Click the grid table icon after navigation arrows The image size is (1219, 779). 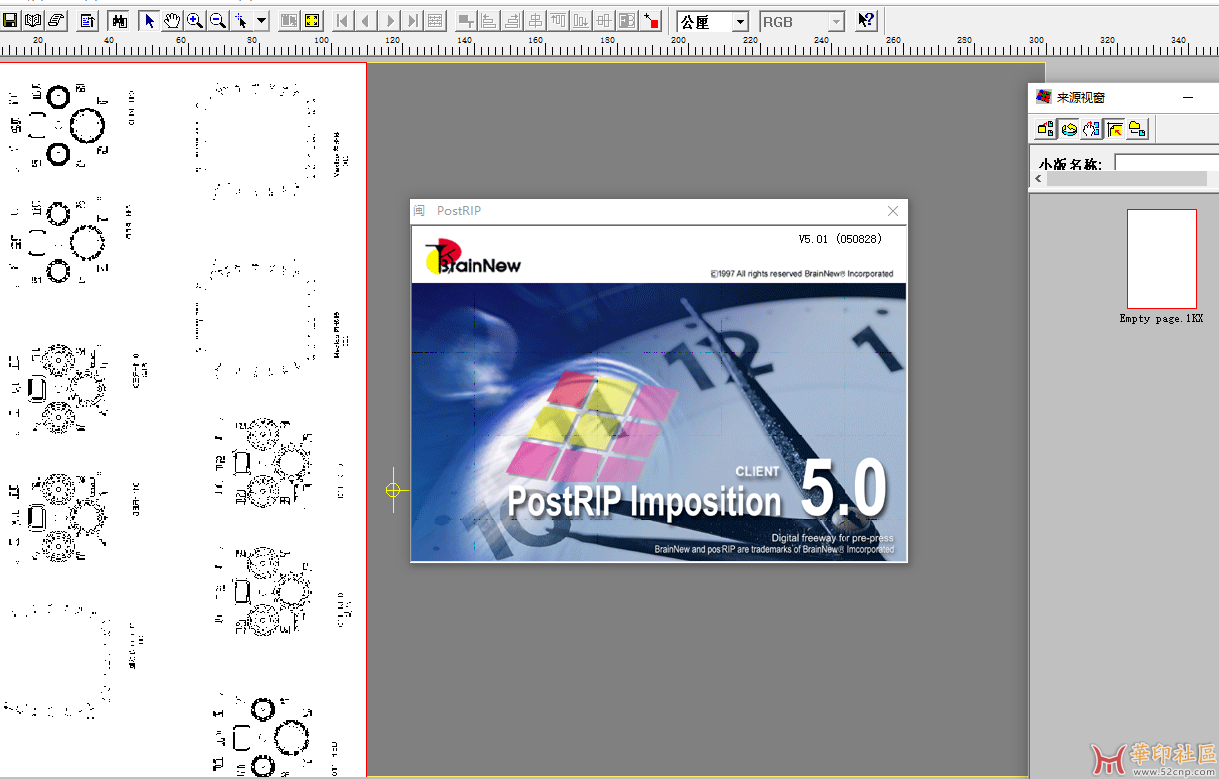tap(435, 20)
